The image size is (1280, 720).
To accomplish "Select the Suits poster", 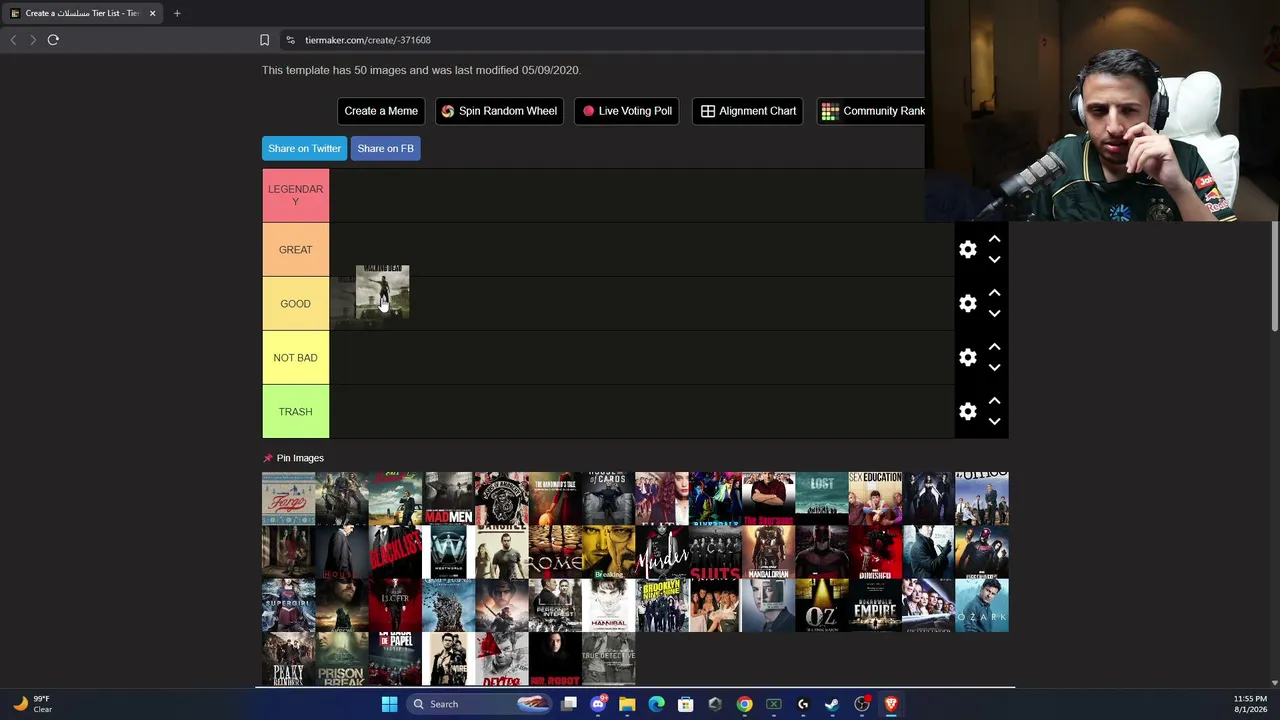I will [715, 552].
